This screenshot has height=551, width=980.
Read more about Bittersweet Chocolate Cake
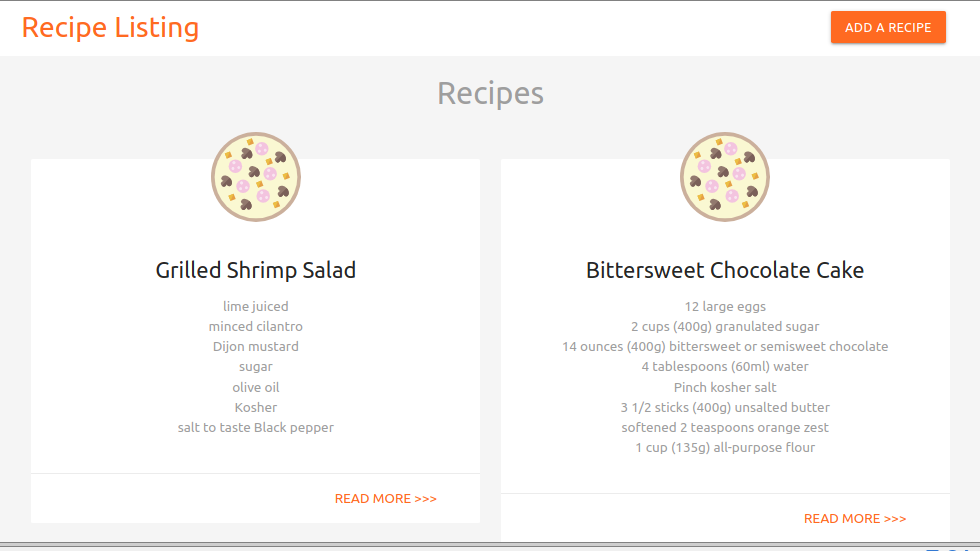tap(855, 519)
